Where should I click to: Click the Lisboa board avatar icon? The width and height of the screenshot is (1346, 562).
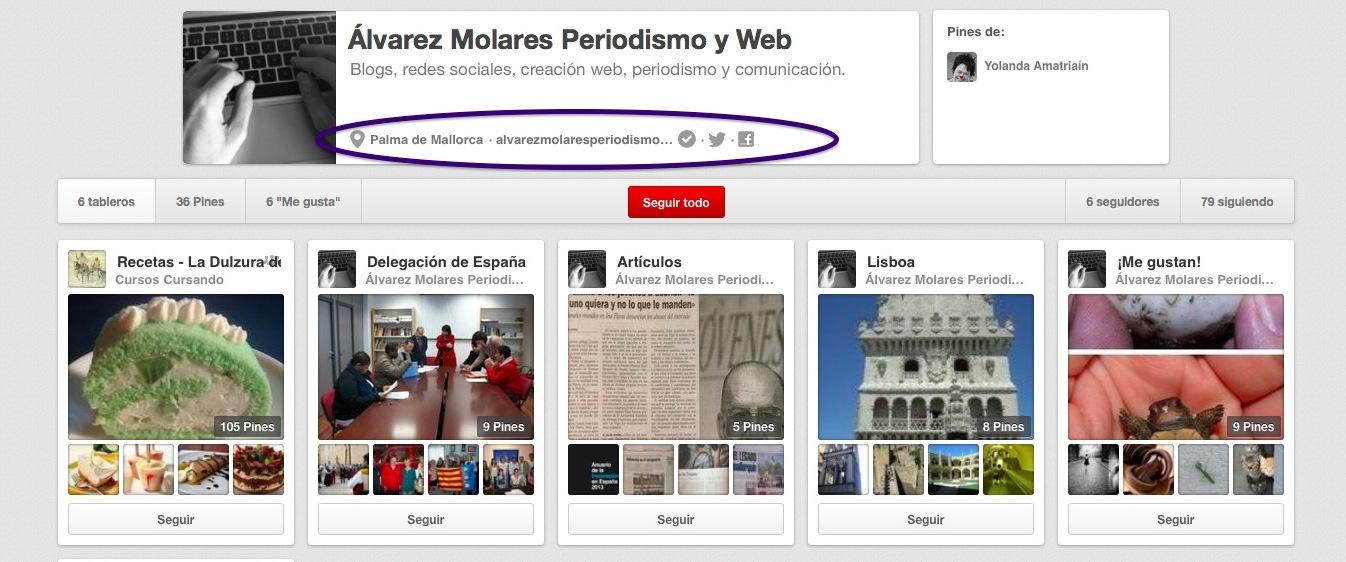(x=837, y=269)
